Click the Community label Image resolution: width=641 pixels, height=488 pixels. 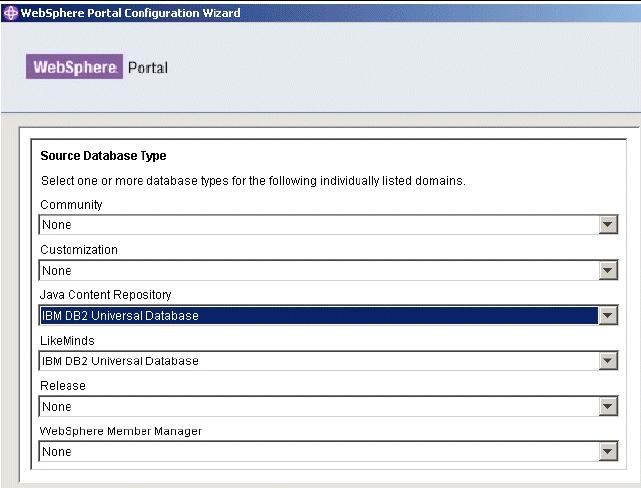coord(71,204)
